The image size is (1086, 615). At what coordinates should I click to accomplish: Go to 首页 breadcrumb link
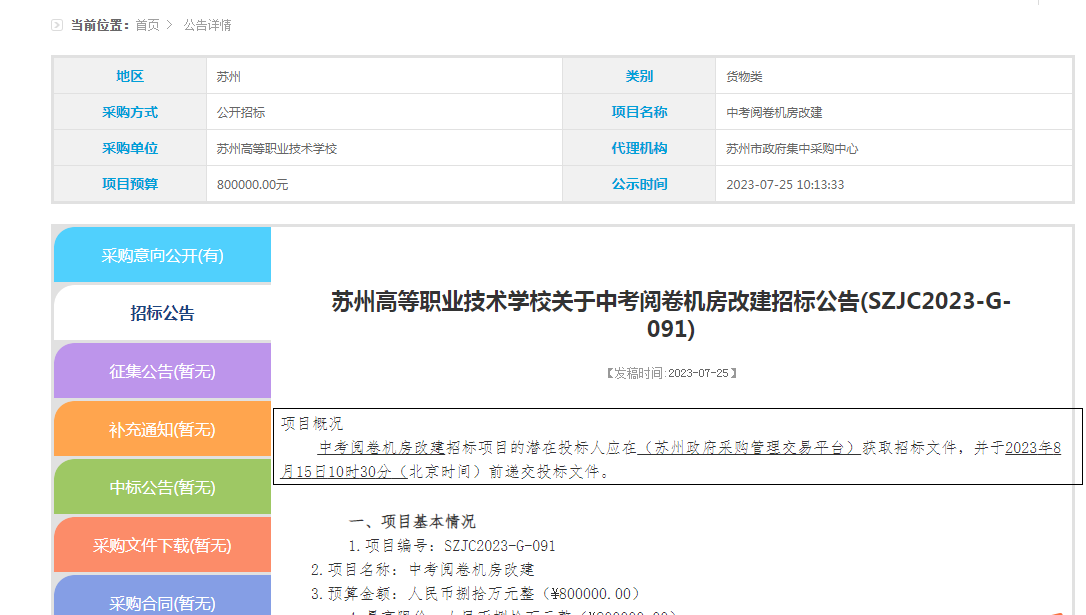pos(147,25)
